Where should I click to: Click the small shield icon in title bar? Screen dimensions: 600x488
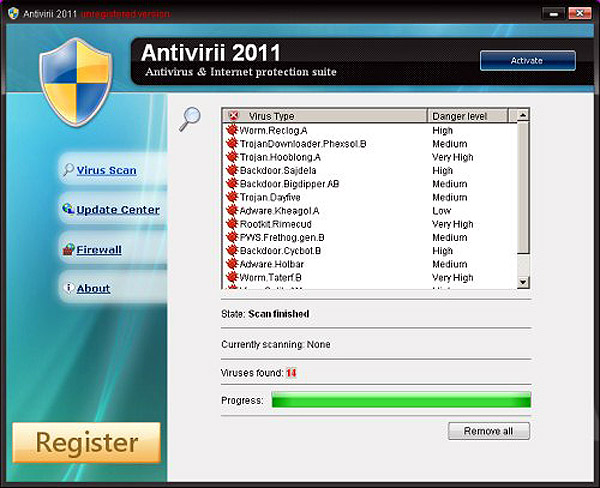pyautogui.click(x=13, y=13)
